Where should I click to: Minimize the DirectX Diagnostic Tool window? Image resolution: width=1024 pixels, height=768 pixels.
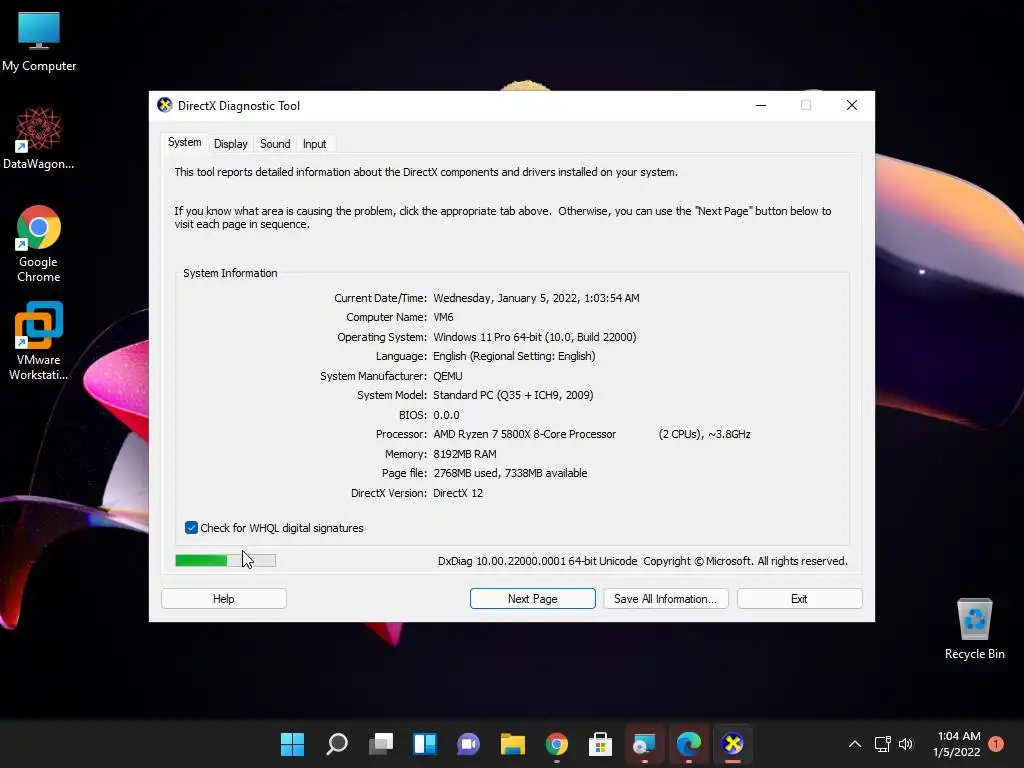[x=761, y=105]
